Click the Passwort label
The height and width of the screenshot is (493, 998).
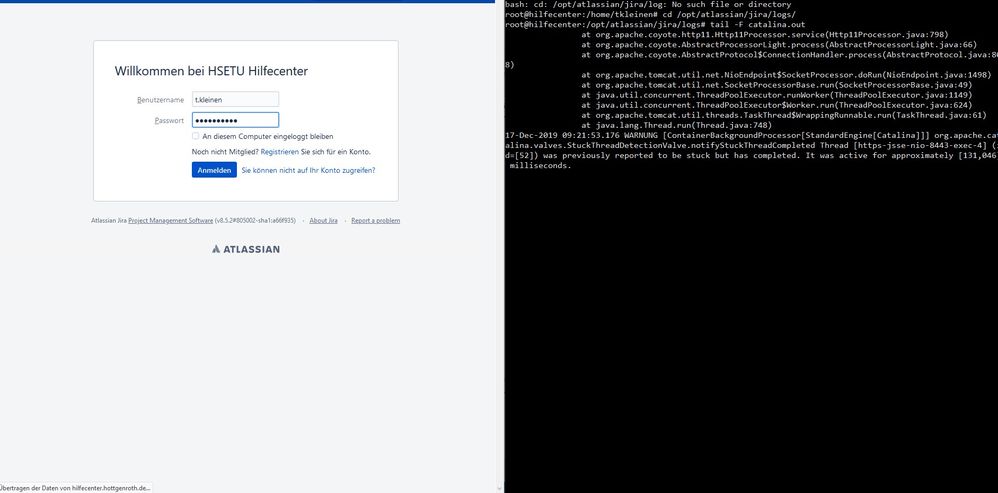[x=169, y=120]
